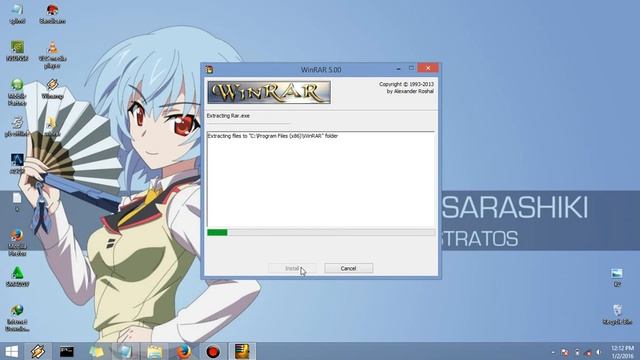This screenshot has height=360, width=640.
Task: Click the WinRAR logo banner
Action: pos(269,92)
